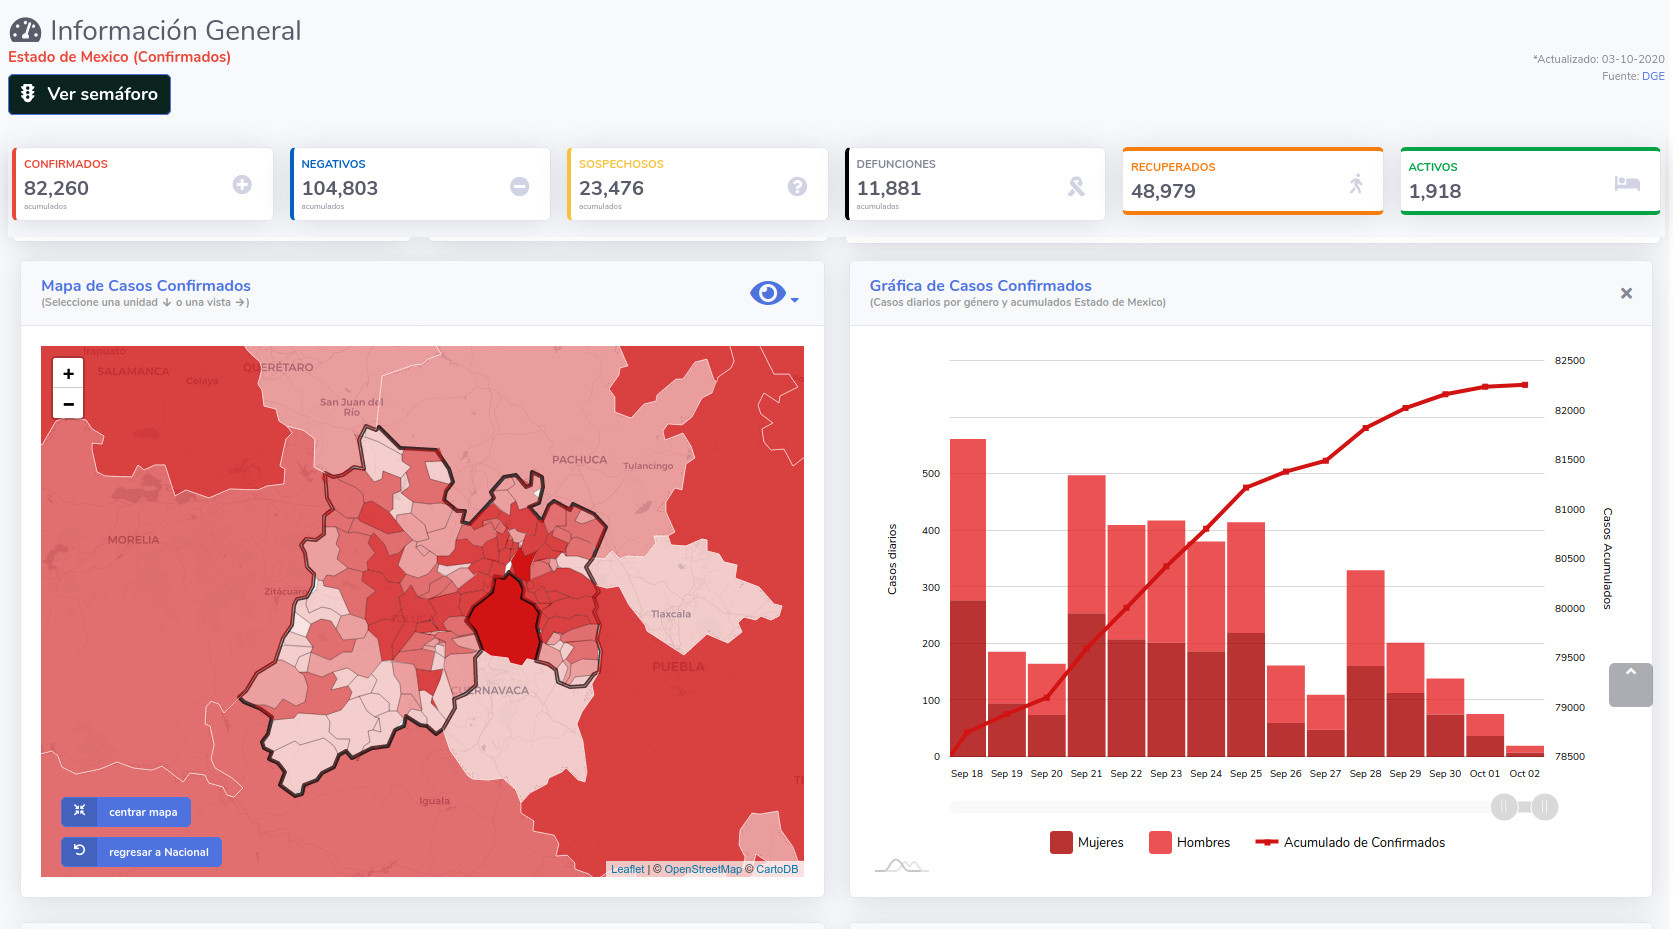Viewport: 1673px width, 929px height.
Task: Click the small curve chart-type icon below graph
Action: click(902, 865)
